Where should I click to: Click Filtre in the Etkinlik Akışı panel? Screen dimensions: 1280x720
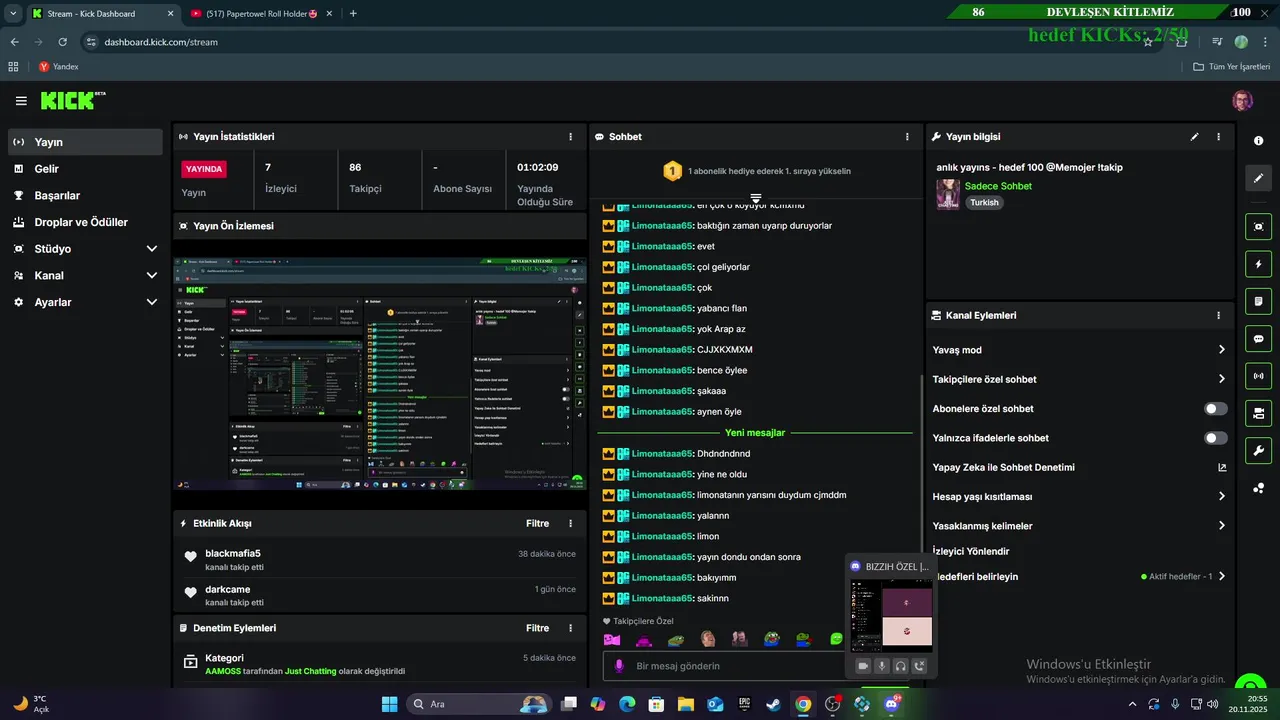click(537, 523)
